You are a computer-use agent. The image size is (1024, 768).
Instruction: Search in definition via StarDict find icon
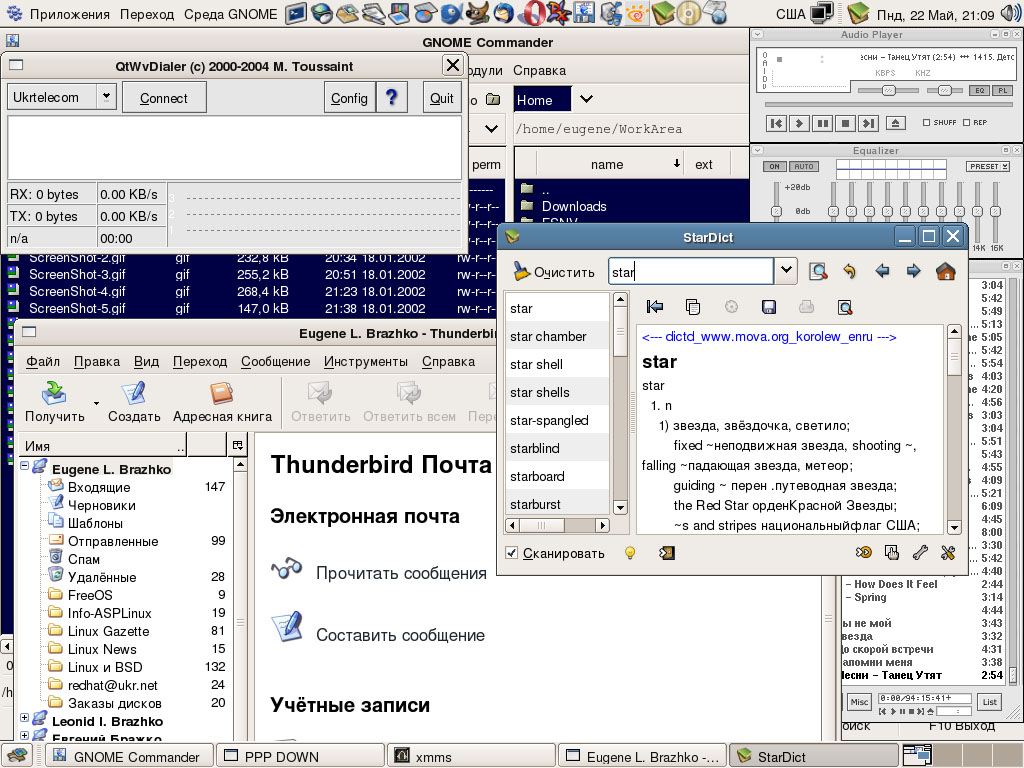pyautogui.click(x=845, y=307)
